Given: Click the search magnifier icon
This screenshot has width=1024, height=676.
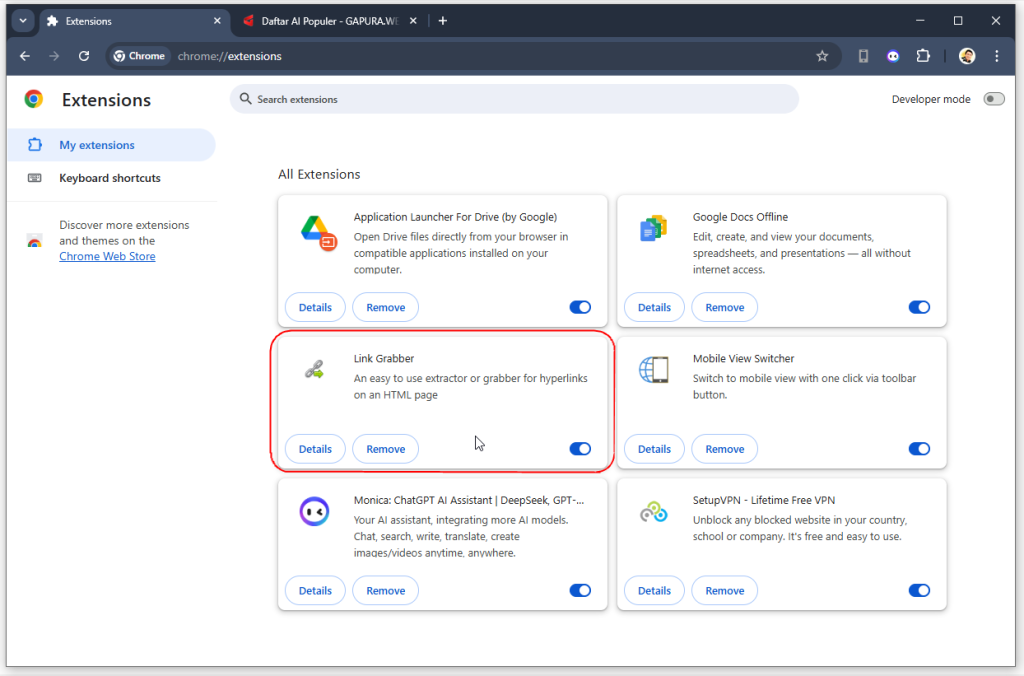Looking at the screenshot, I should point(246,99).
